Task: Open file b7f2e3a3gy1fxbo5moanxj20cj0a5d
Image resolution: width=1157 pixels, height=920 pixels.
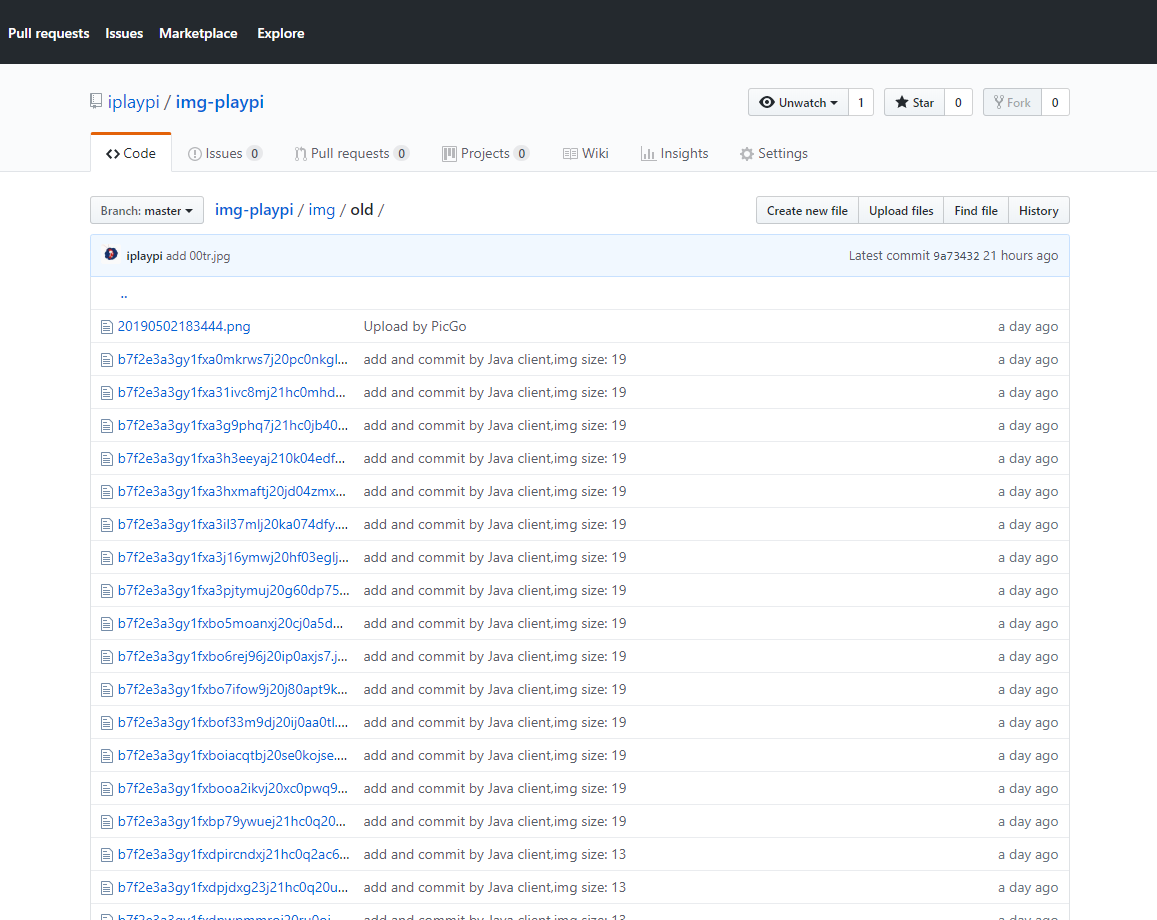Action: 230,623
